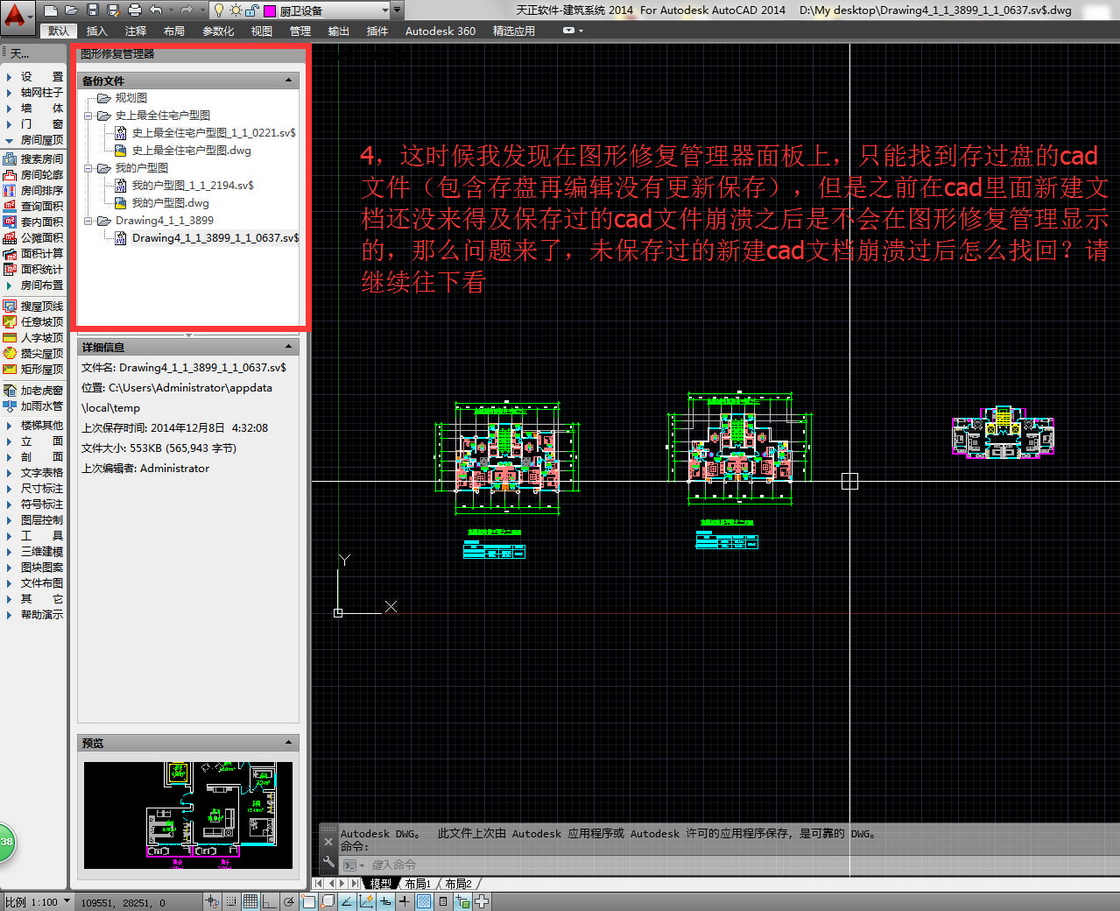This screenshot has width=1120, height=911.
Task: Click the Undo arrow icon
Action: [156, 10]
